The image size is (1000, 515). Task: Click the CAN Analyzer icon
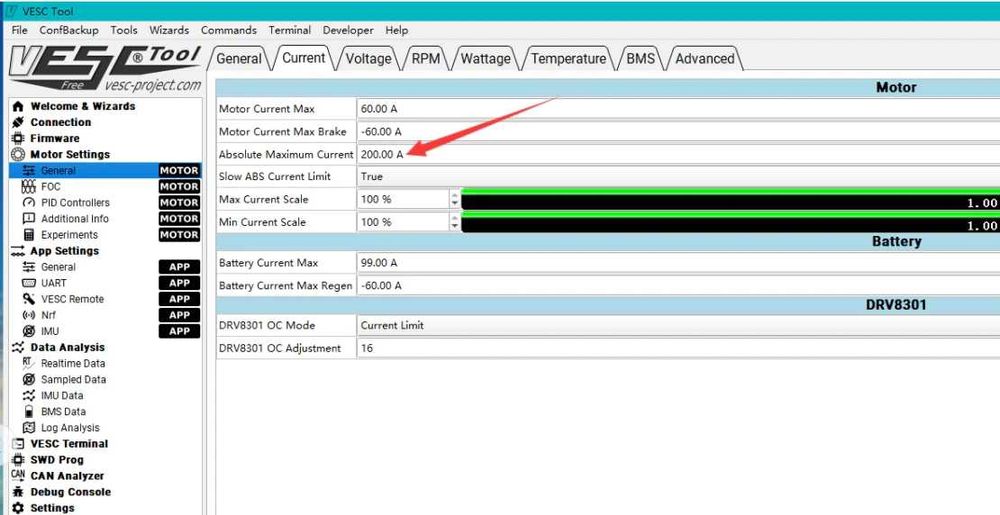(x=18, y=475)
